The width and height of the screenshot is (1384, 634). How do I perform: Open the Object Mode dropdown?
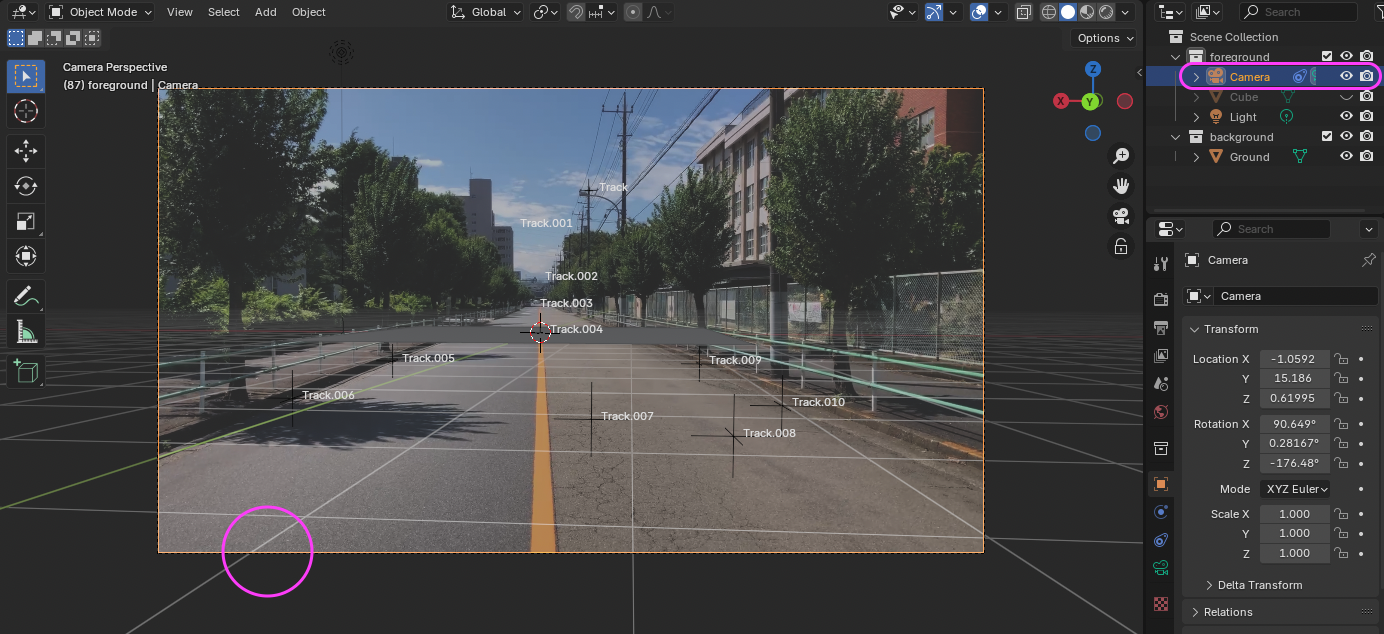click(100, 12)
